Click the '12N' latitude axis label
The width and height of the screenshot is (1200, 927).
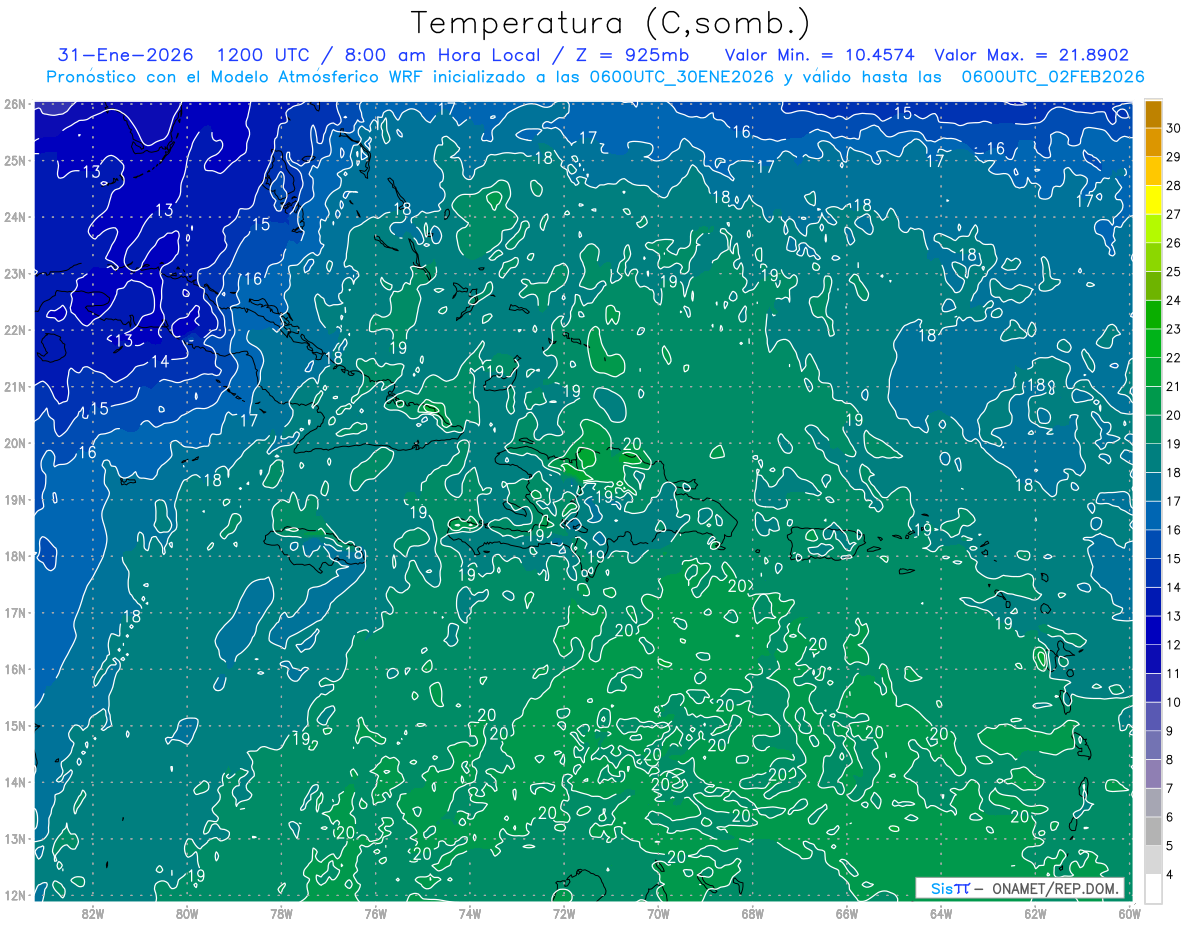point(14,894)
